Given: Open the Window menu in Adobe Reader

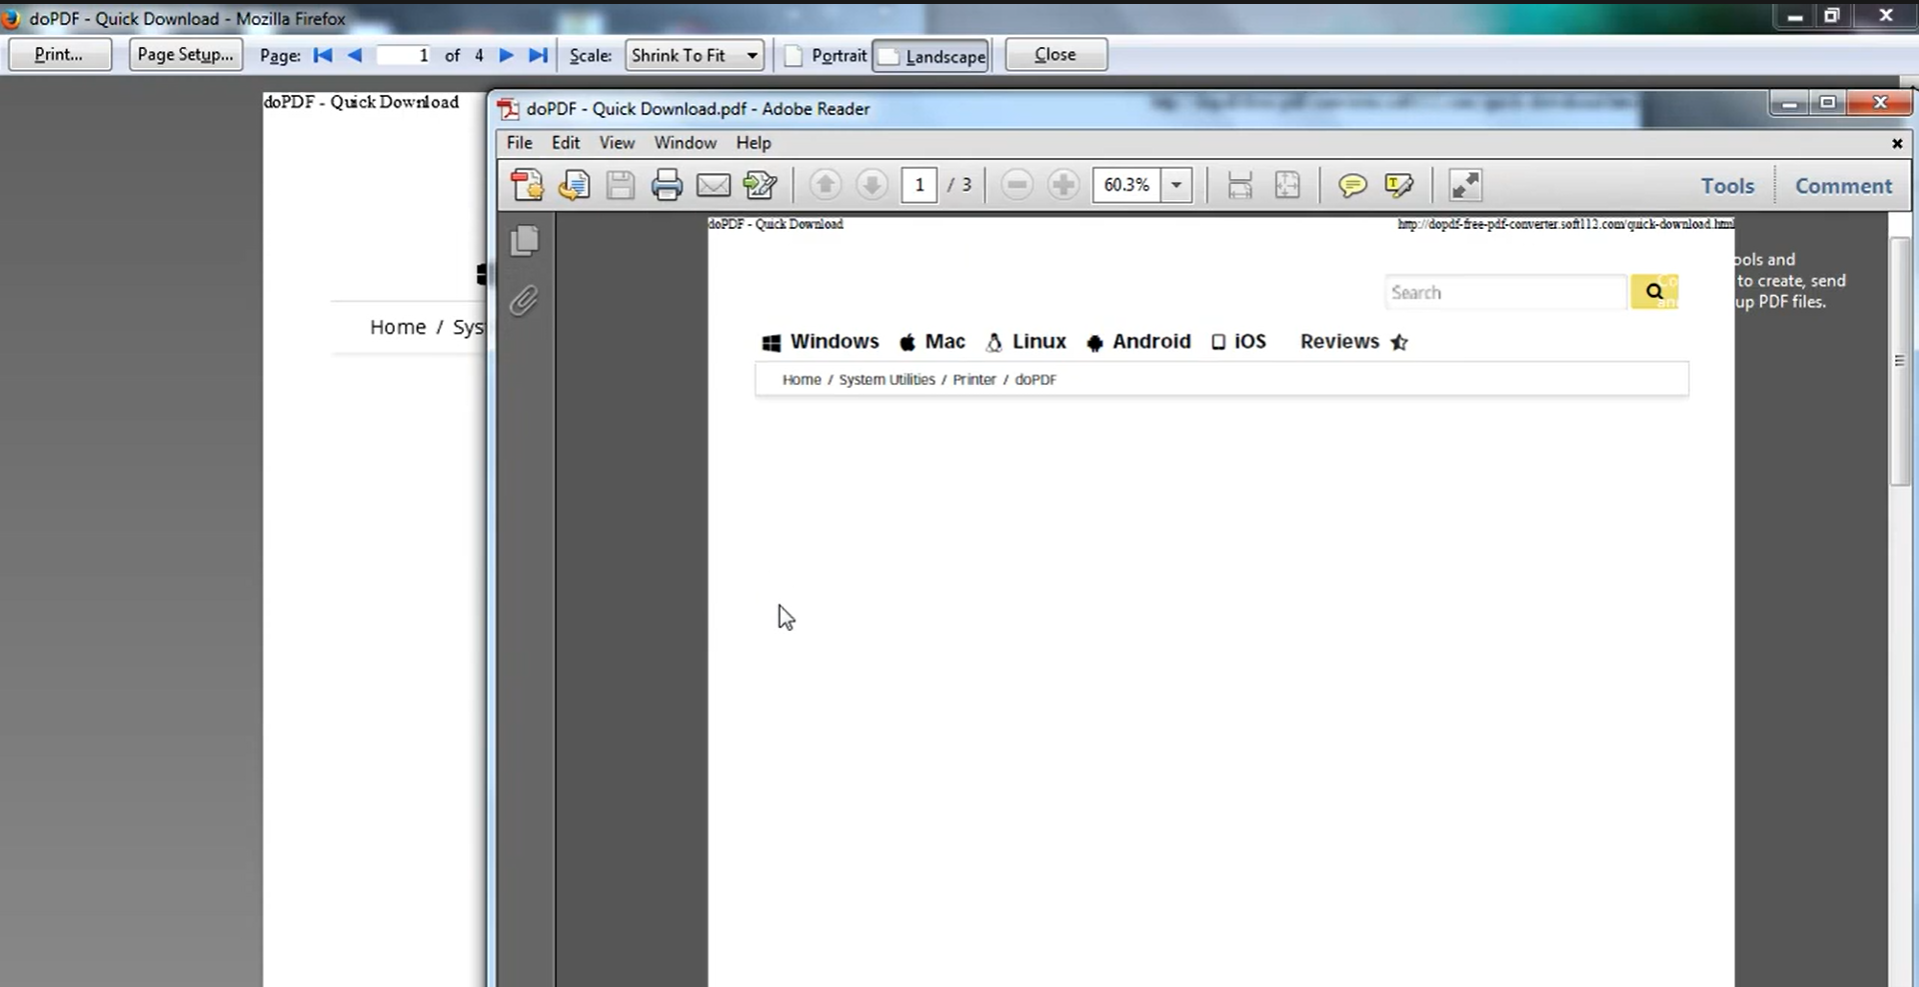Looking at the screenshot, I should 685,143.
